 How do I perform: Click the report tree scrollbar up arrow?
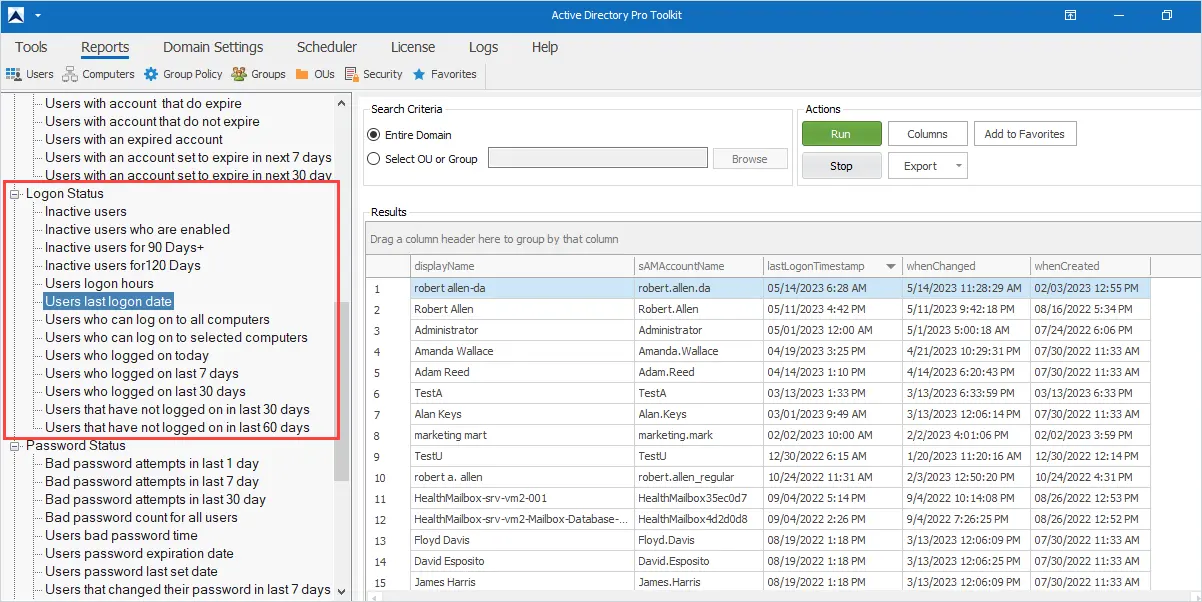tap(342, 103)
